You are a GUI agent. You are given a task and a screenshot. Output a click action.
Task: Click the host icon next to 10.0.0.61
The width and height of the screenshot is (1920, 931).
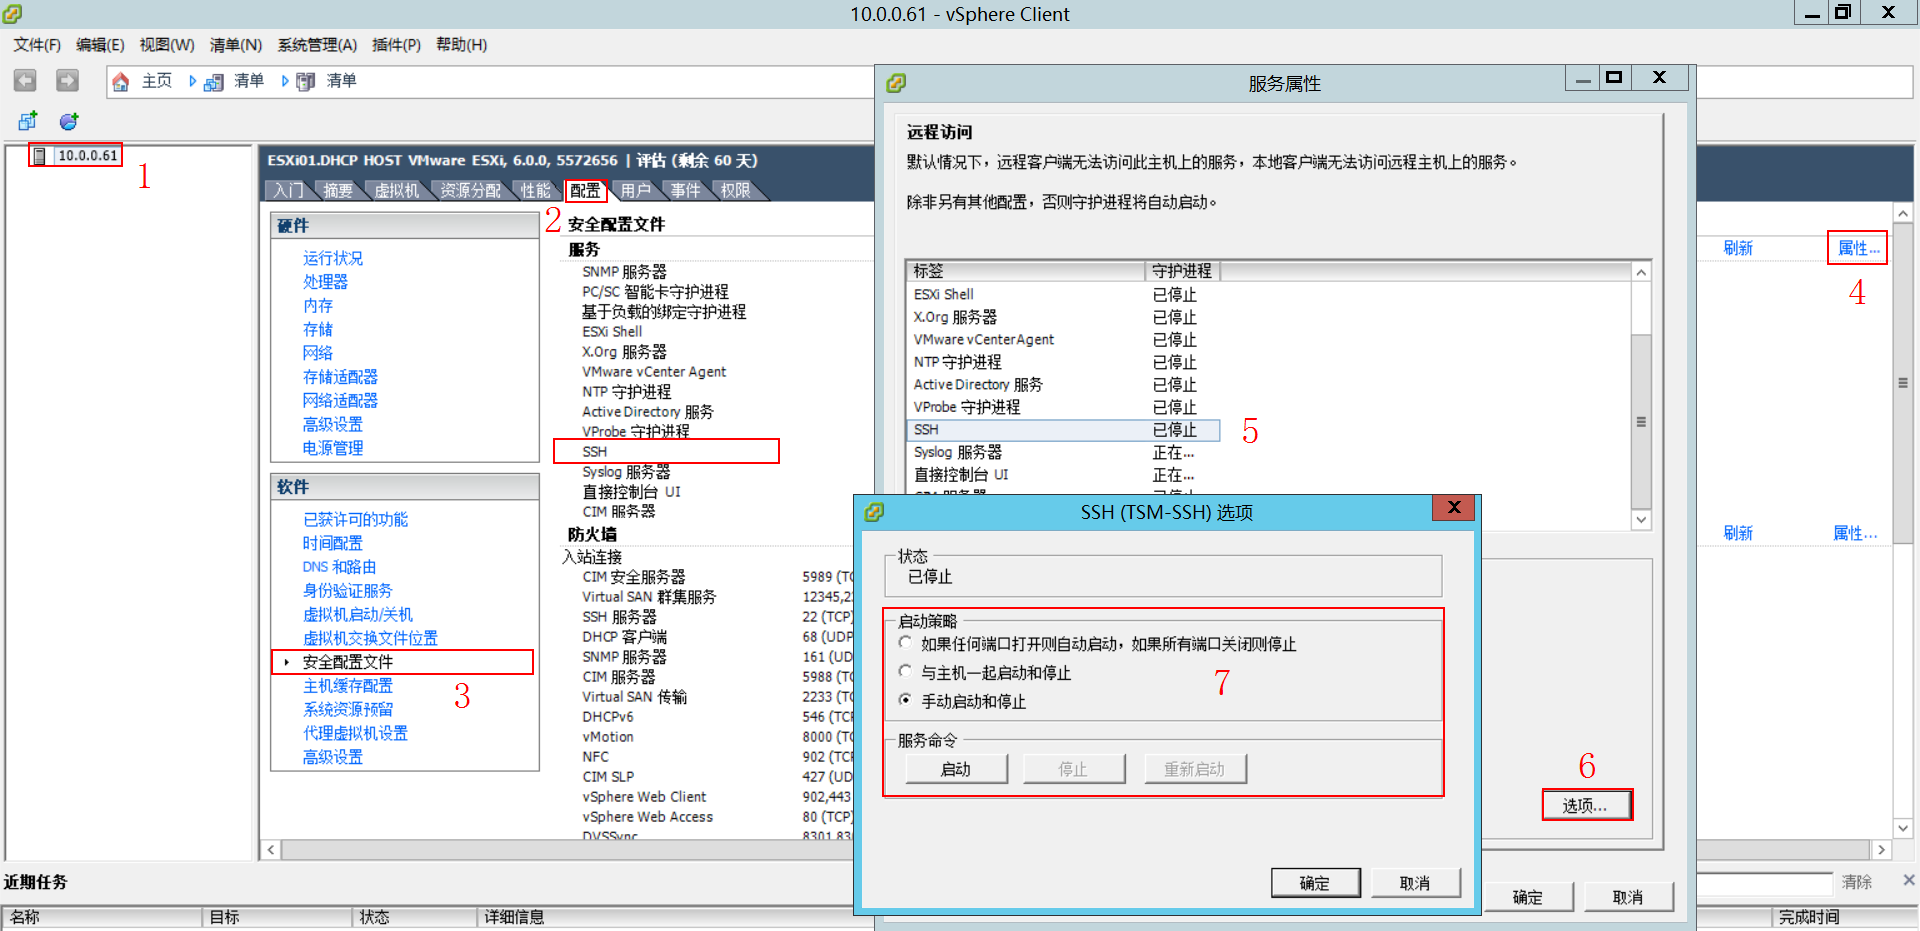(x=37, y=154)
